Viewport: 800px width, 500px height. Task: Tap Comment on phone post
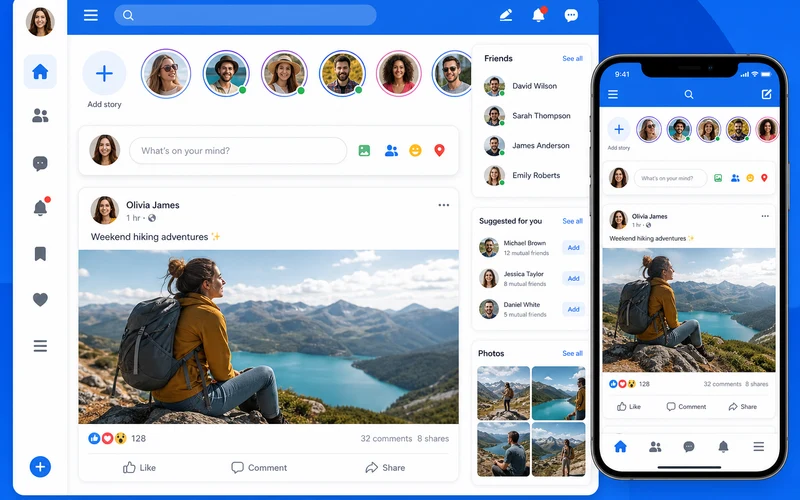click(x=686, y=407)
